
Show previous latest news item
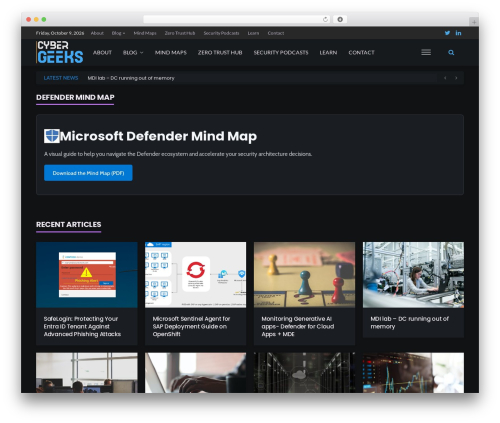[445, 78]
